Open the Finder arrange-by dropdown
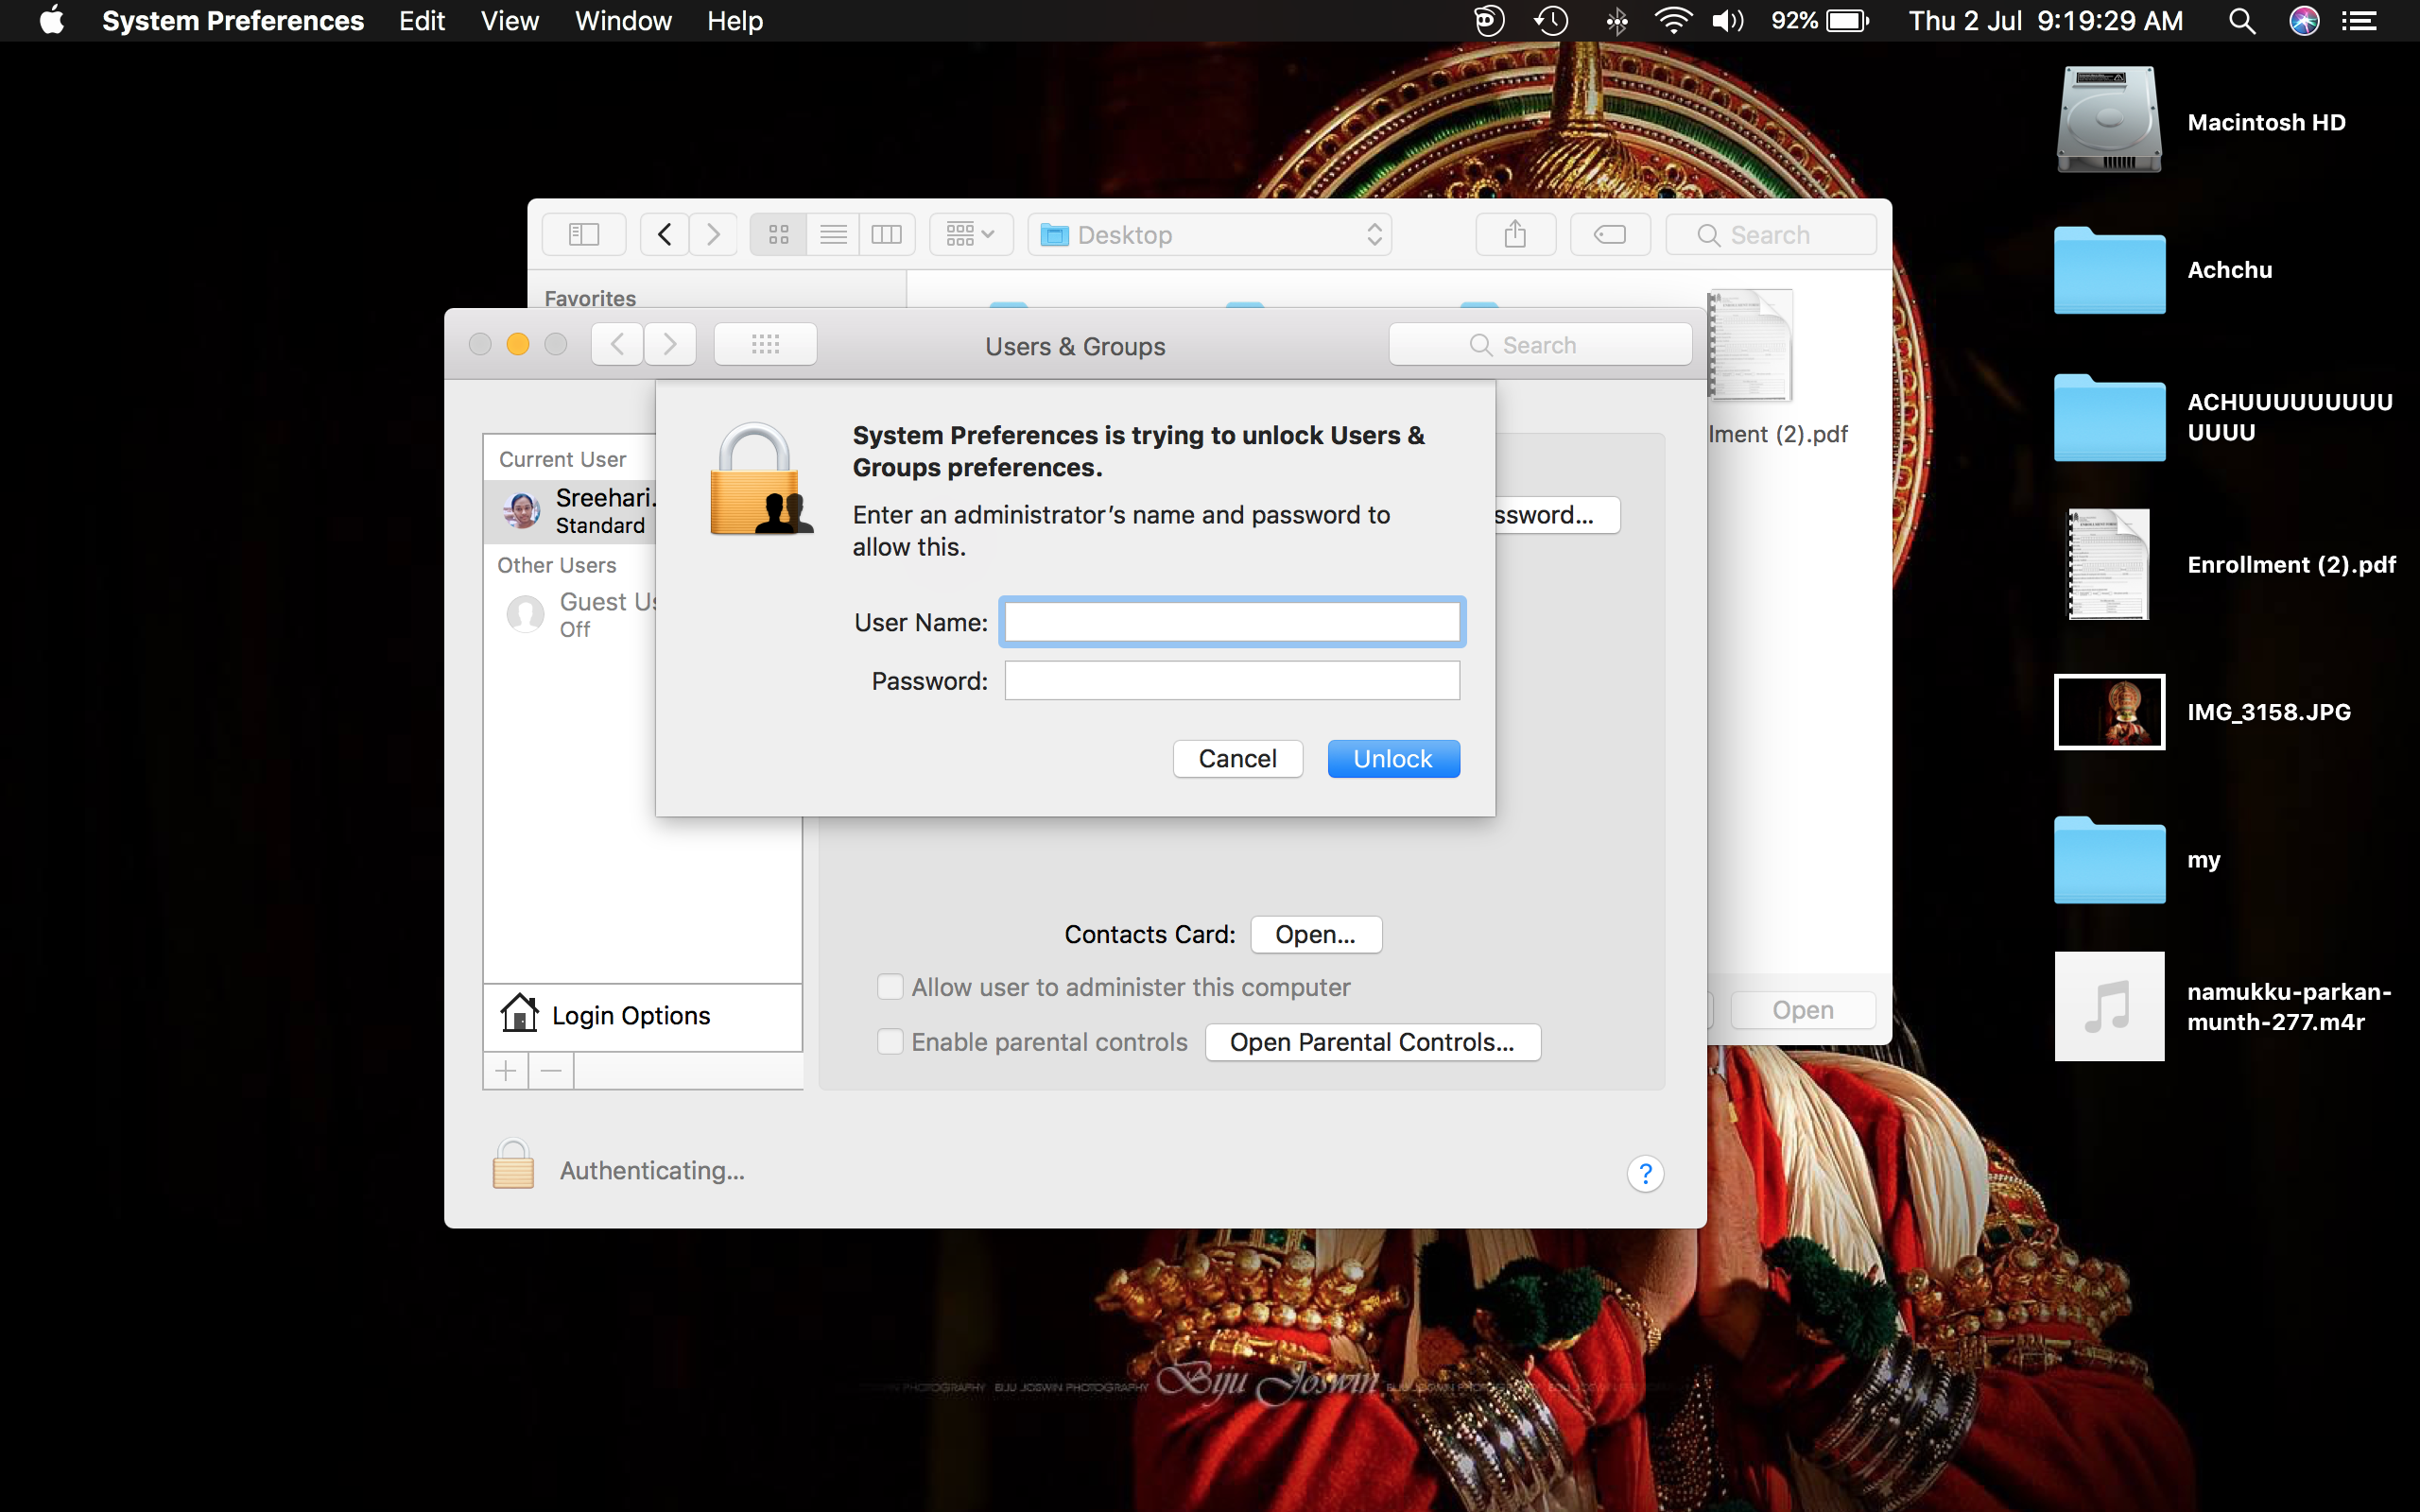Image resolution: width=2420 pixels, height=1512 pixels. [x=970, y=235]
